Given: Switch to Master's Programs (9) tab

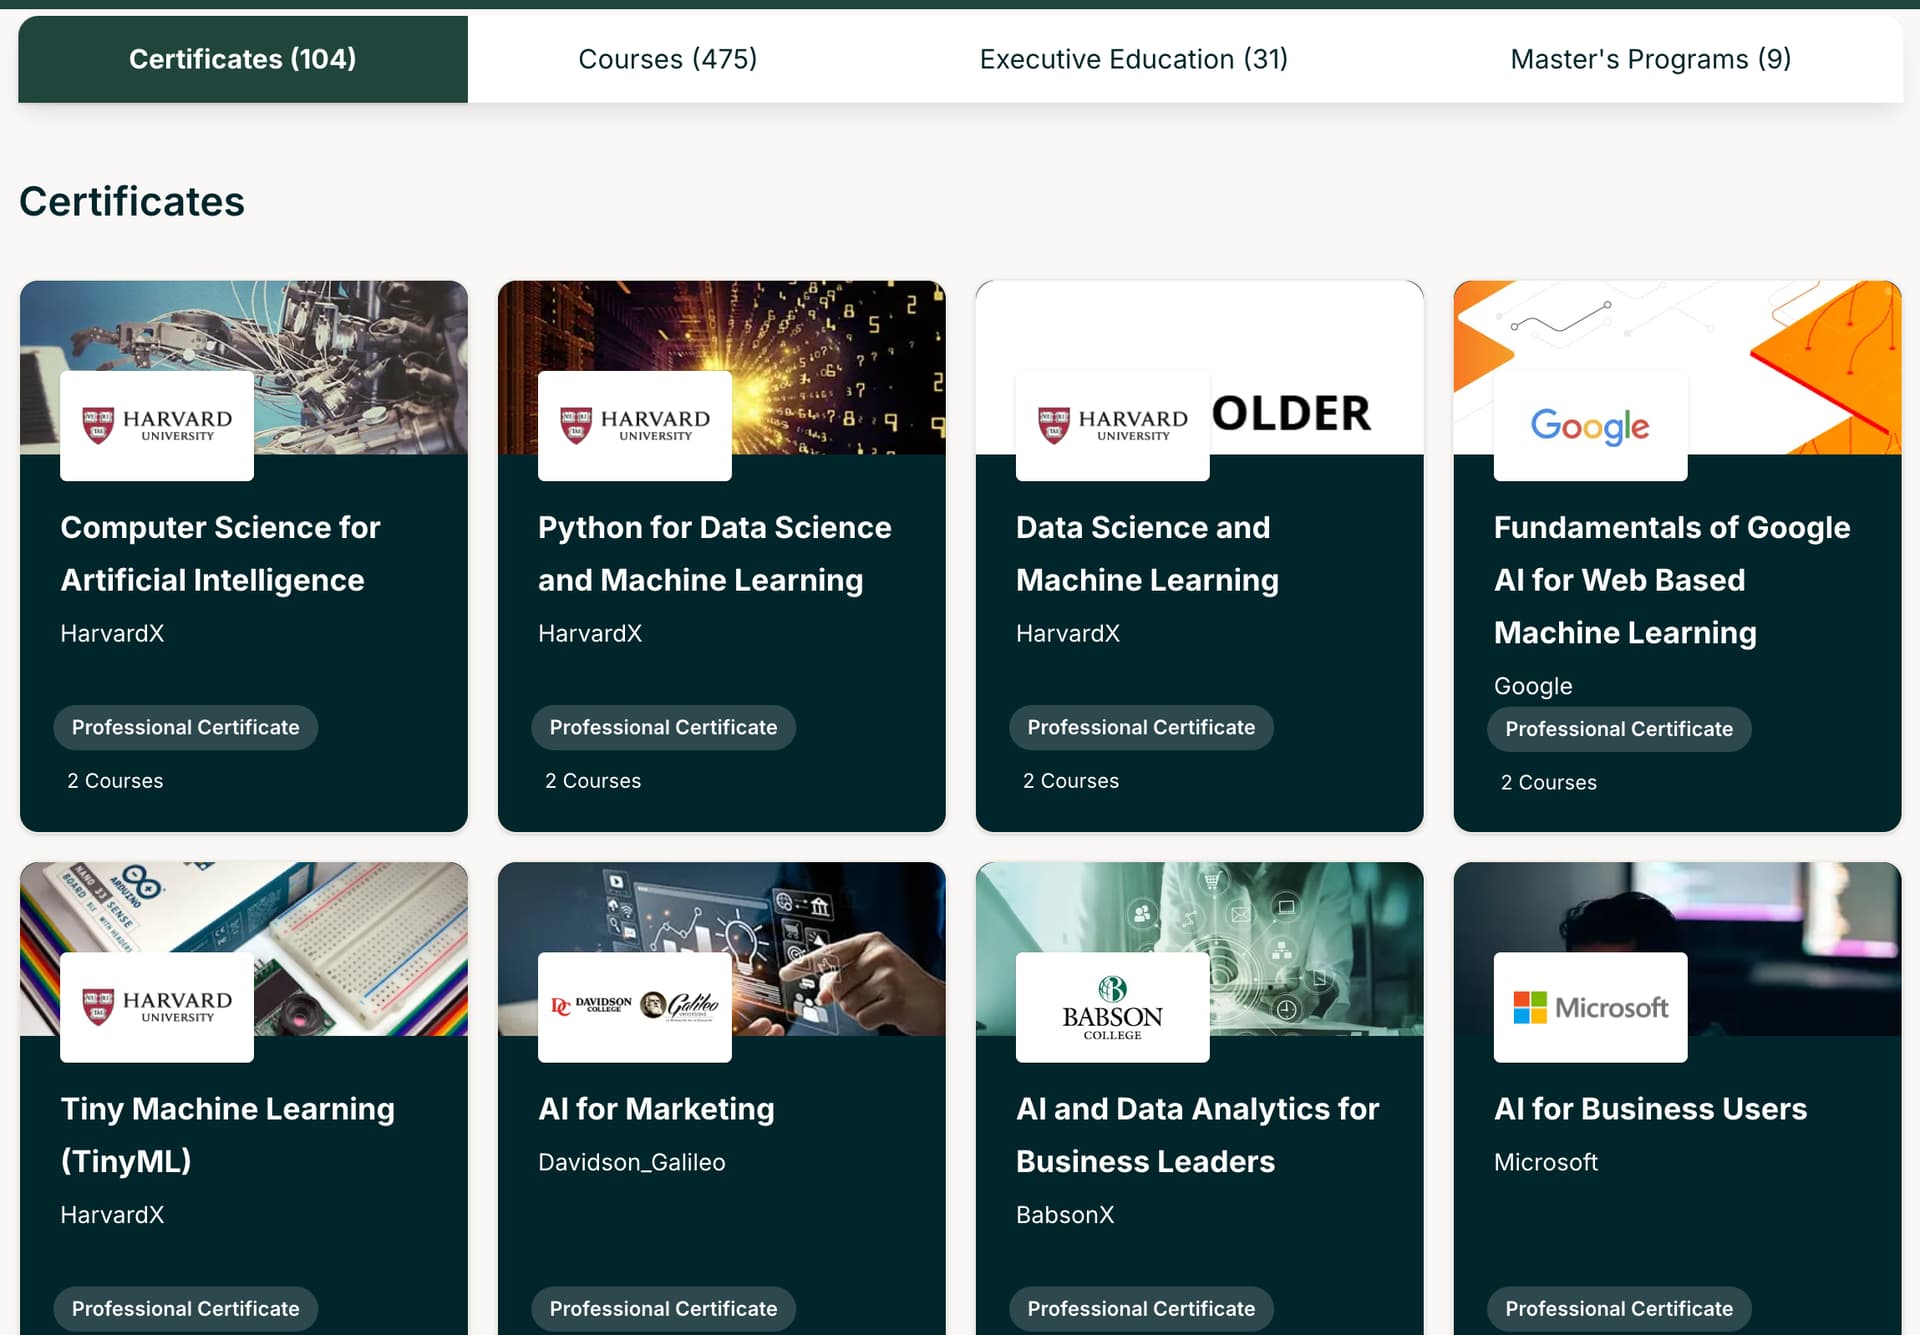Looking at the screenshot, I should pos(1650,59).
